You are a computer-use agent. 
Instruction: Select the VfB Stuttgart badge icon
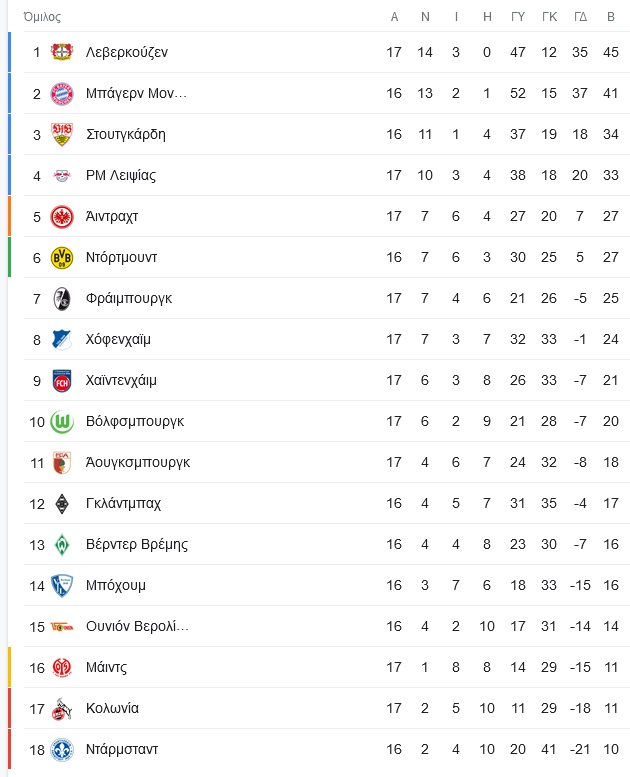click(62, 134)
